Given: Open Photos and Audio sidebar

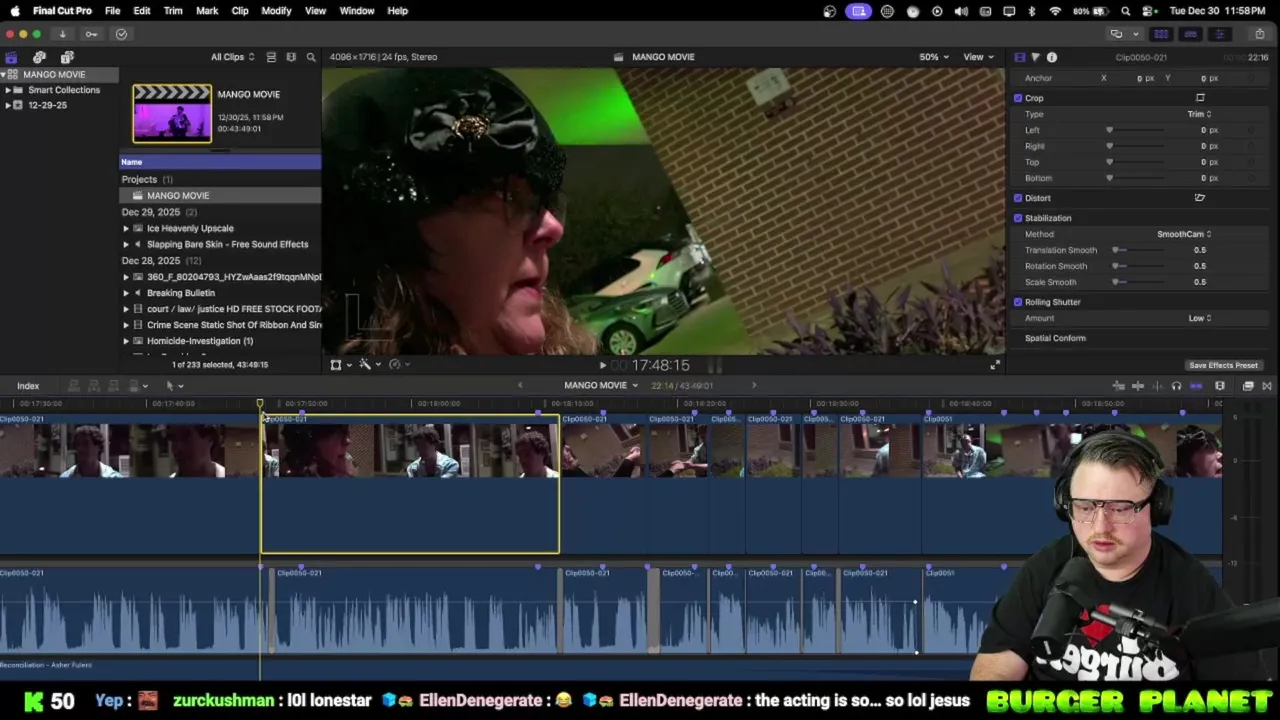Looking at the screenshot, I should (39, 57).
